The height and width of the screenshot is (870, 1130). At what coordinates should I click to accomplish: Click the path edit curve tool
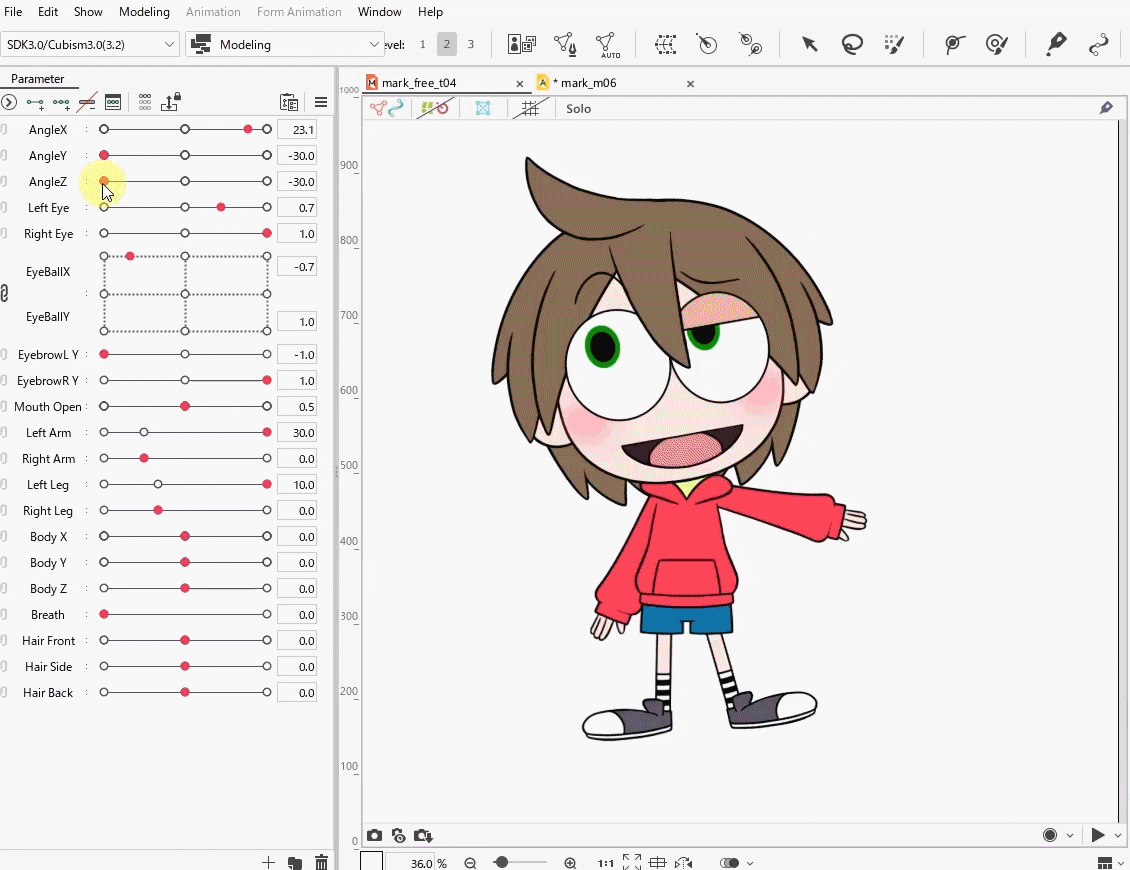coord(1098,45)
